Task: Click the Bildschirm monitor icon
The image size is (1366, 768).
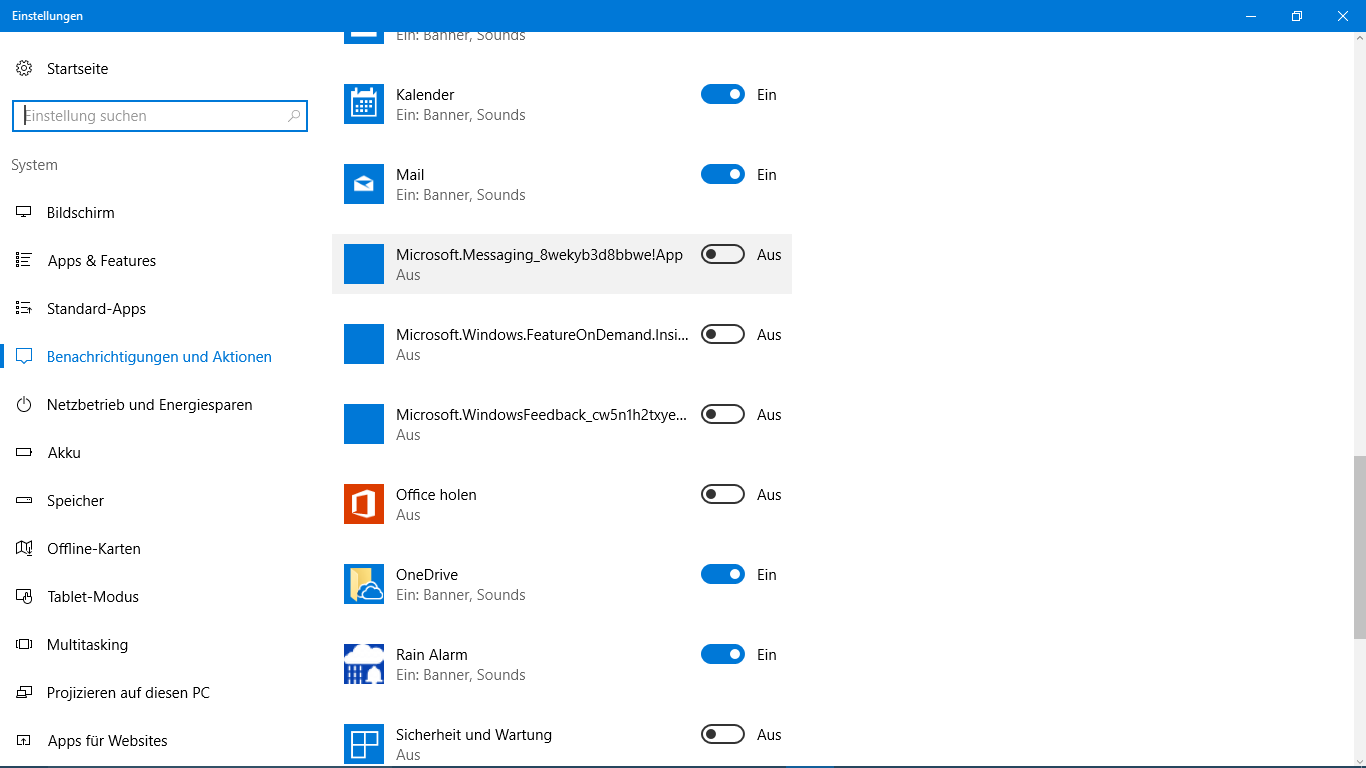Action: coord(24,212)
